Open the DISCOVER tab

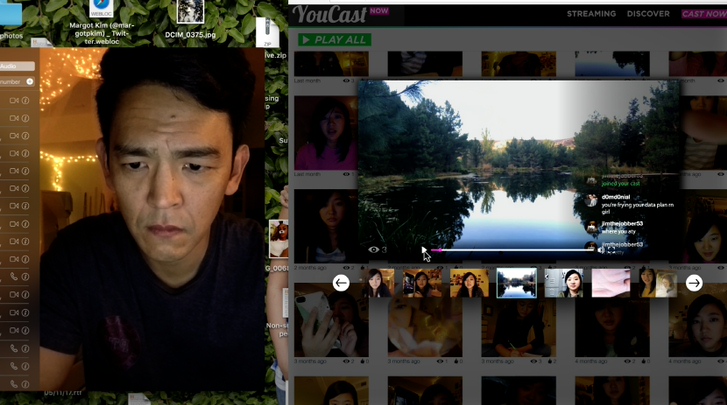[648, 14]
